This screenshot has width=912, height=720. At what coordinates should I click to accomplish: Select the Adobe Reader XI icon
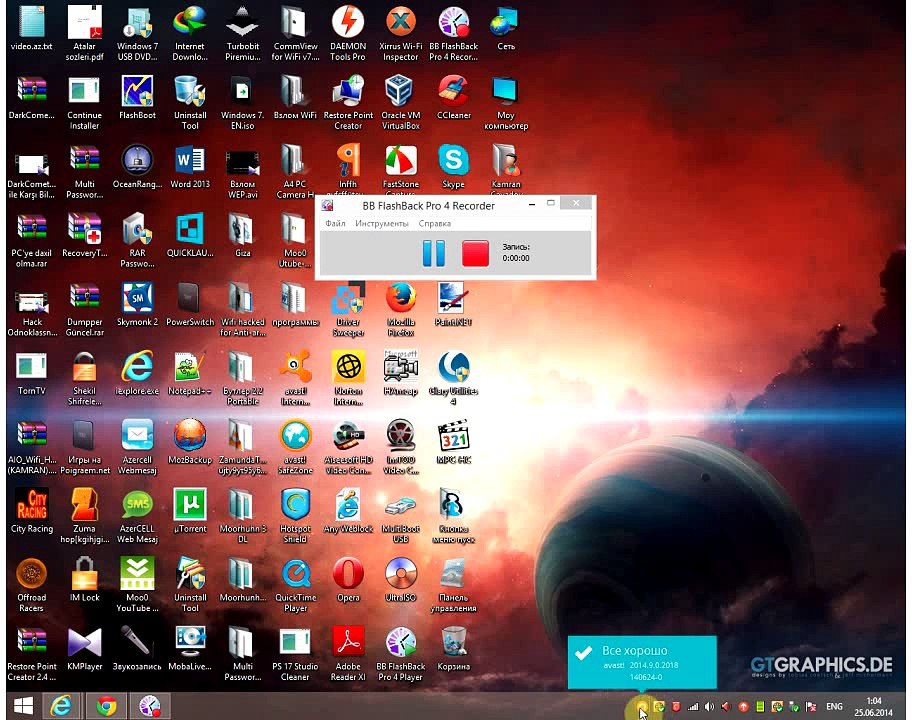tap(348, 654)
